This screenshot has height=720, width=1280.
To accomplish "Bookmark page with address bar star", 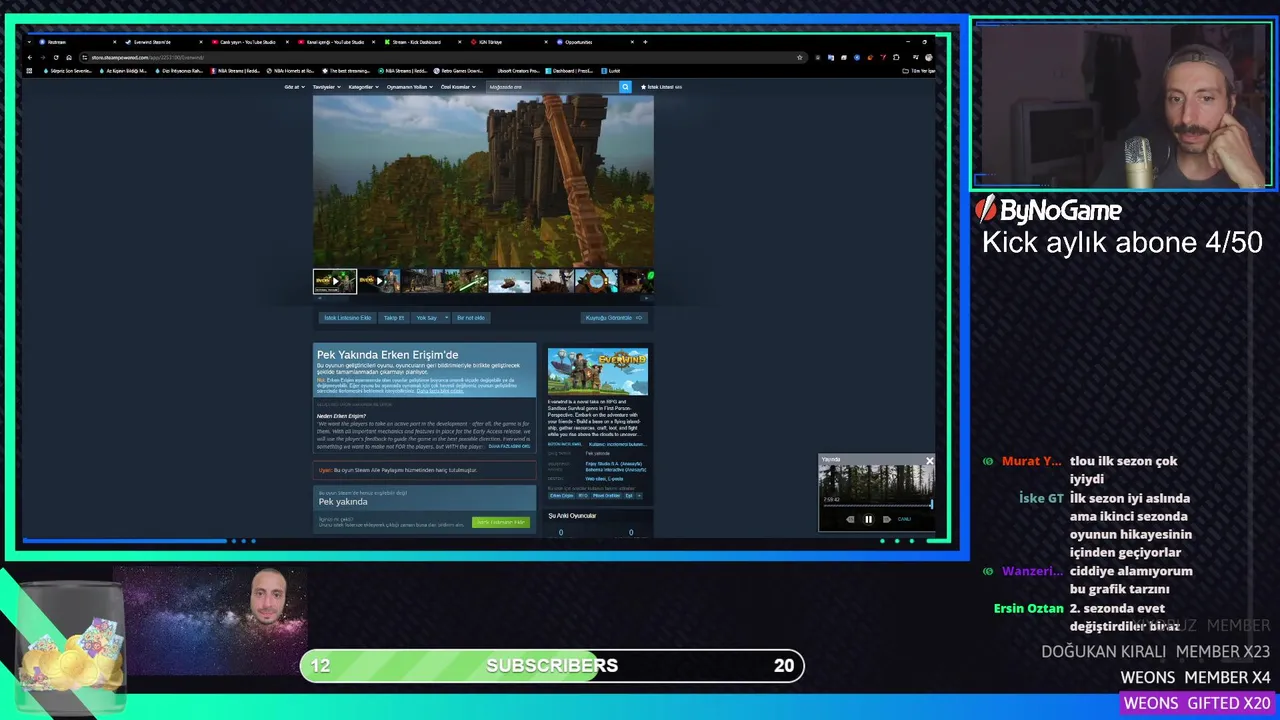I will point(799,57).
